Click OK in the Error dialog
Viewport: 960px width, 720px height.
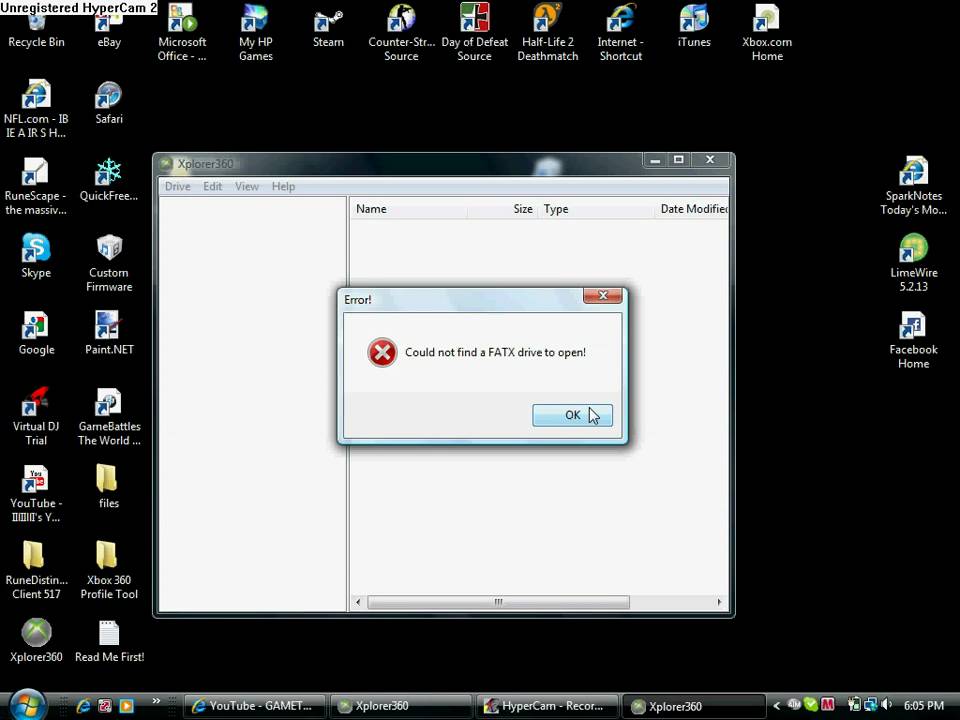(x=572, y=415)
